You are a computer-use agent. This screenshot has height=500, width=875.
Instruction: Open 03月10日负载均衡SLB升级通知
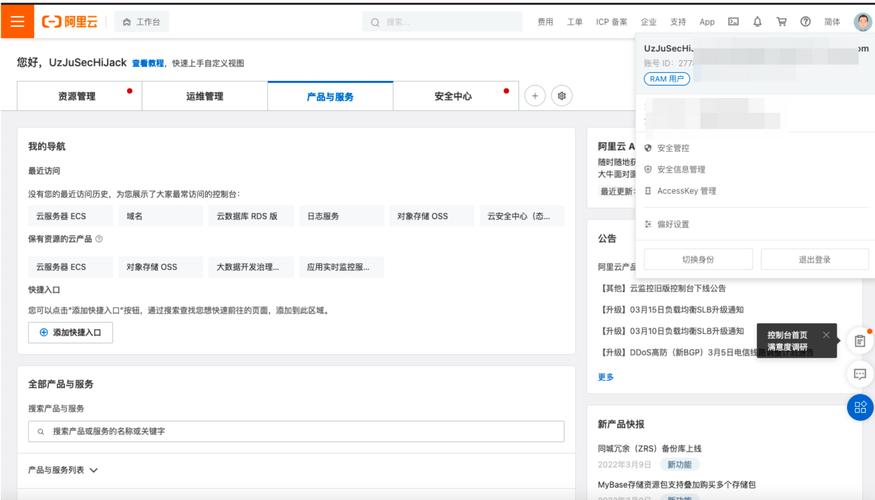coord(671,331)
